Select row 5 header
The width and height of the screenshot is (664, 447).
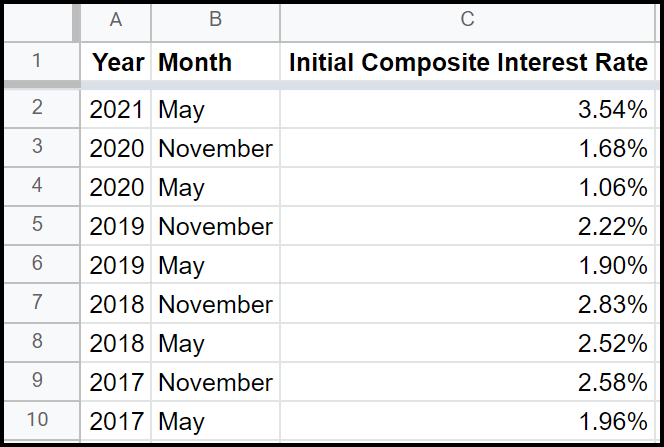(39, 226)
